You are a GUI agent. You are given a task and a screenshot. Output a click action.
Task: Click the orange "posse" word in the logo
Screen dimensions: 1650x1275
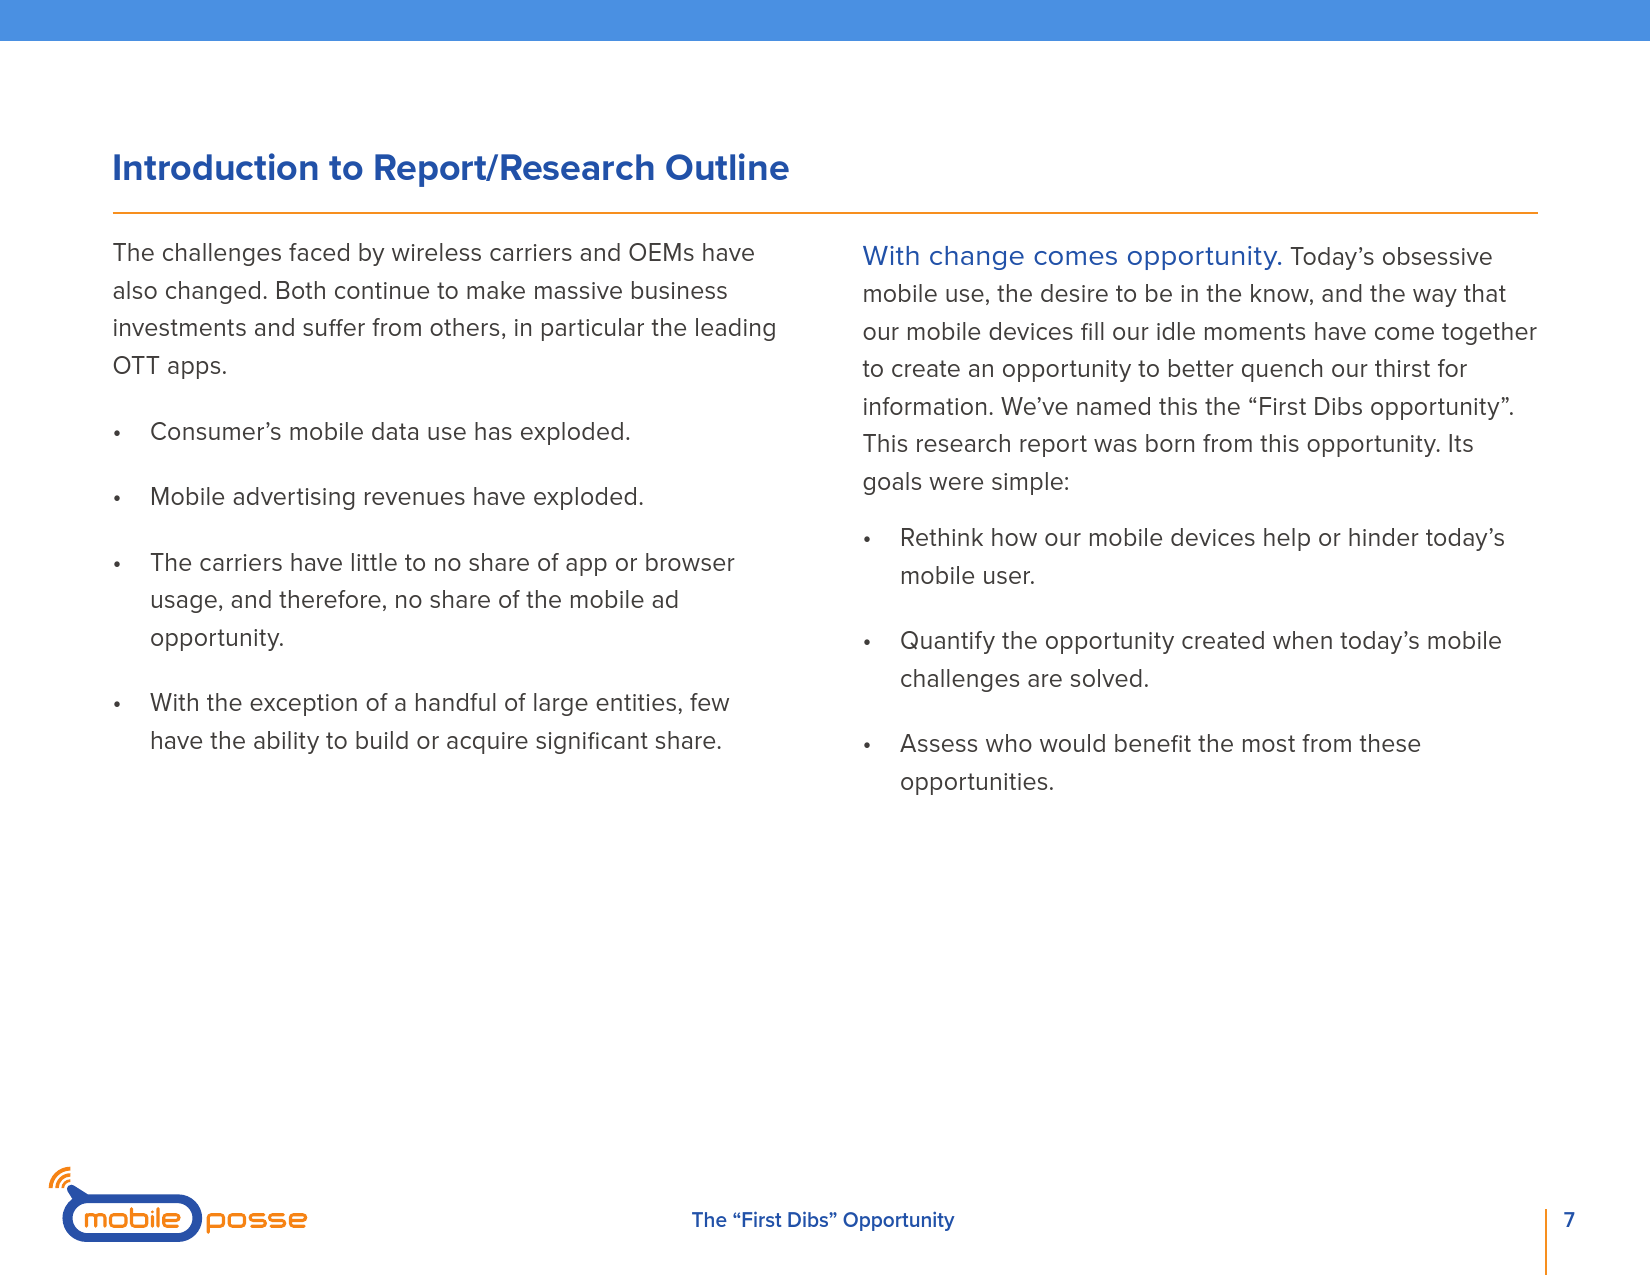[x=256, y=1219]
